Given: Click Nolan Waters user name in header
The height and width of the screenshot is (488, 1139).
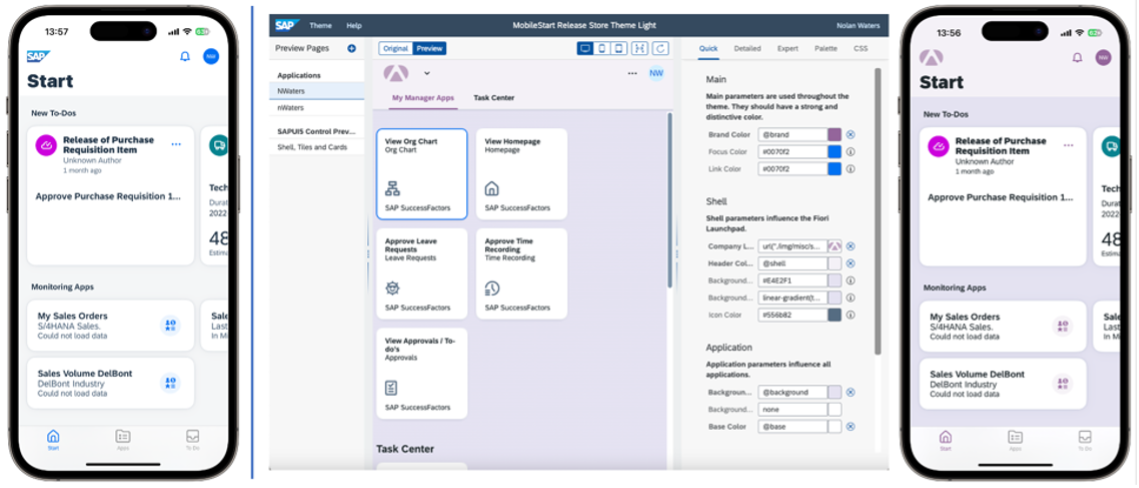Looking at the screenshot, I should tap(858, 25).
